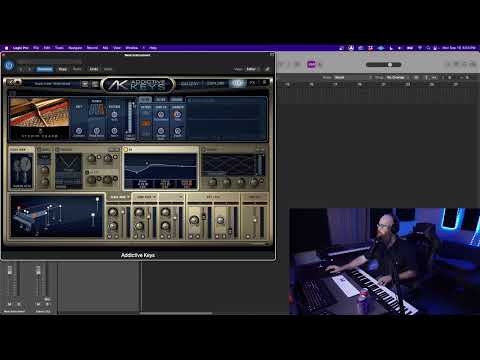
Task: Toggle the plugin power bypass button
Action: (9, 65)
